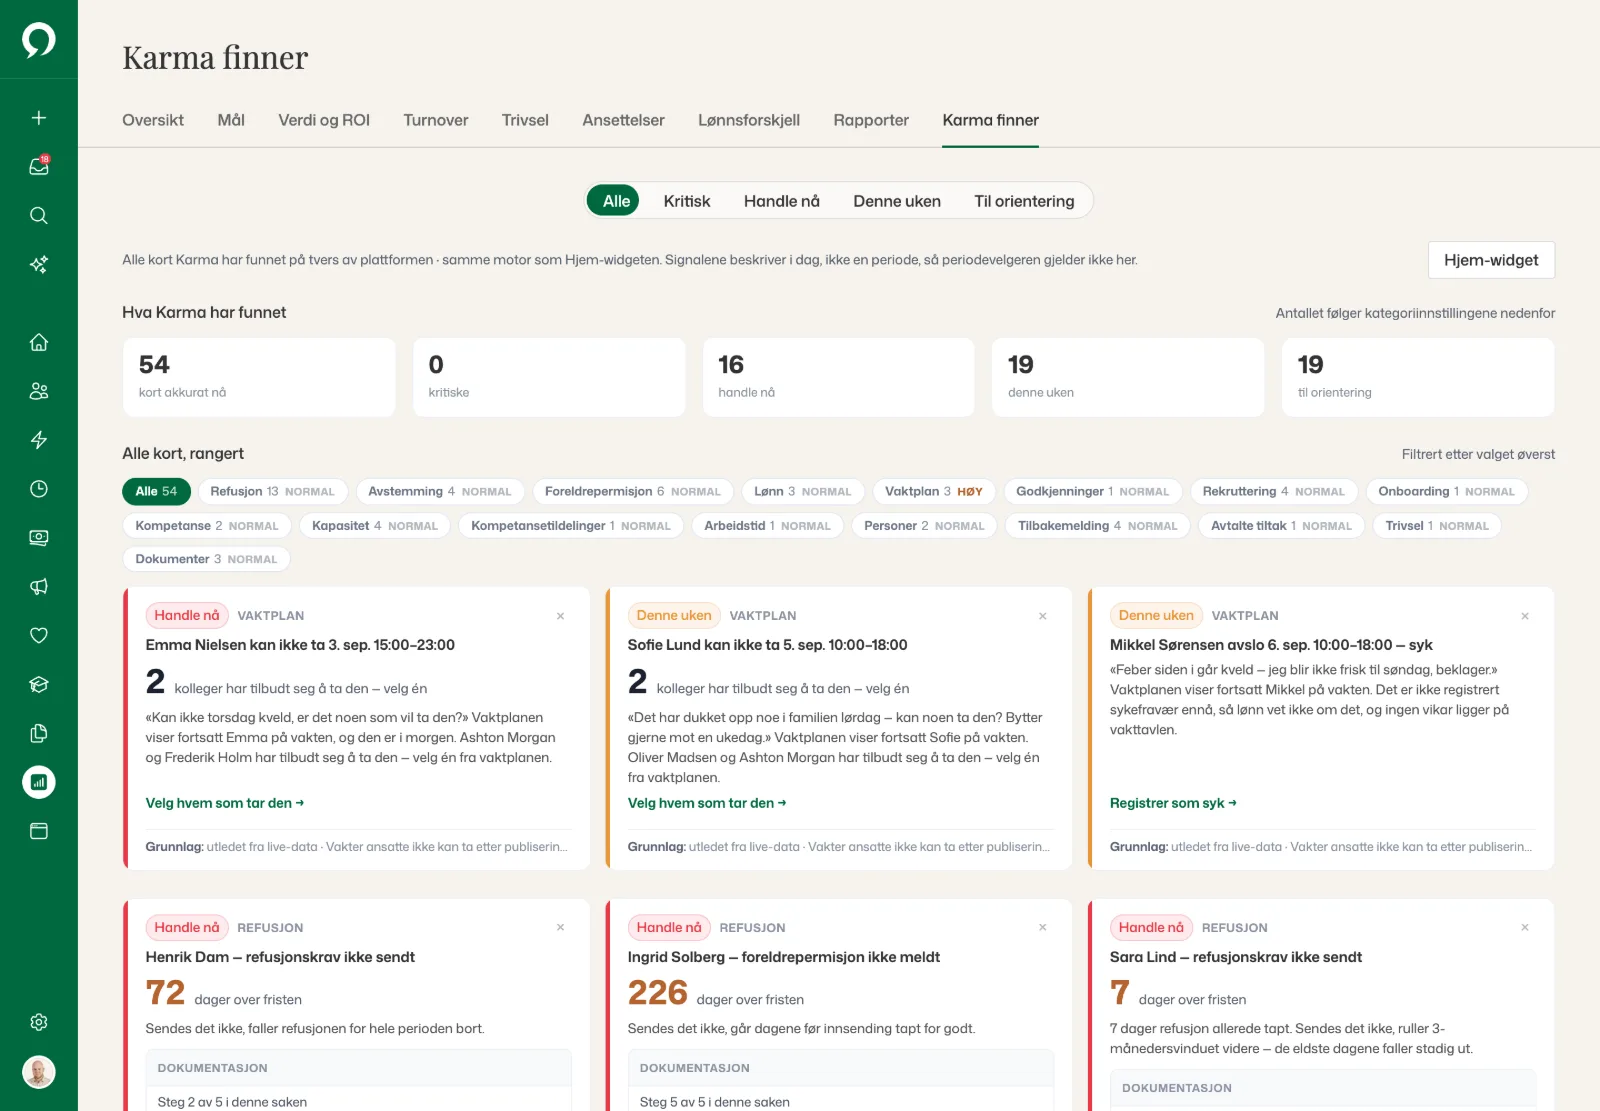Open the sparkle AI assistant icon
The width and height of the screenshot is (1600, 1111).
point(39,265)
